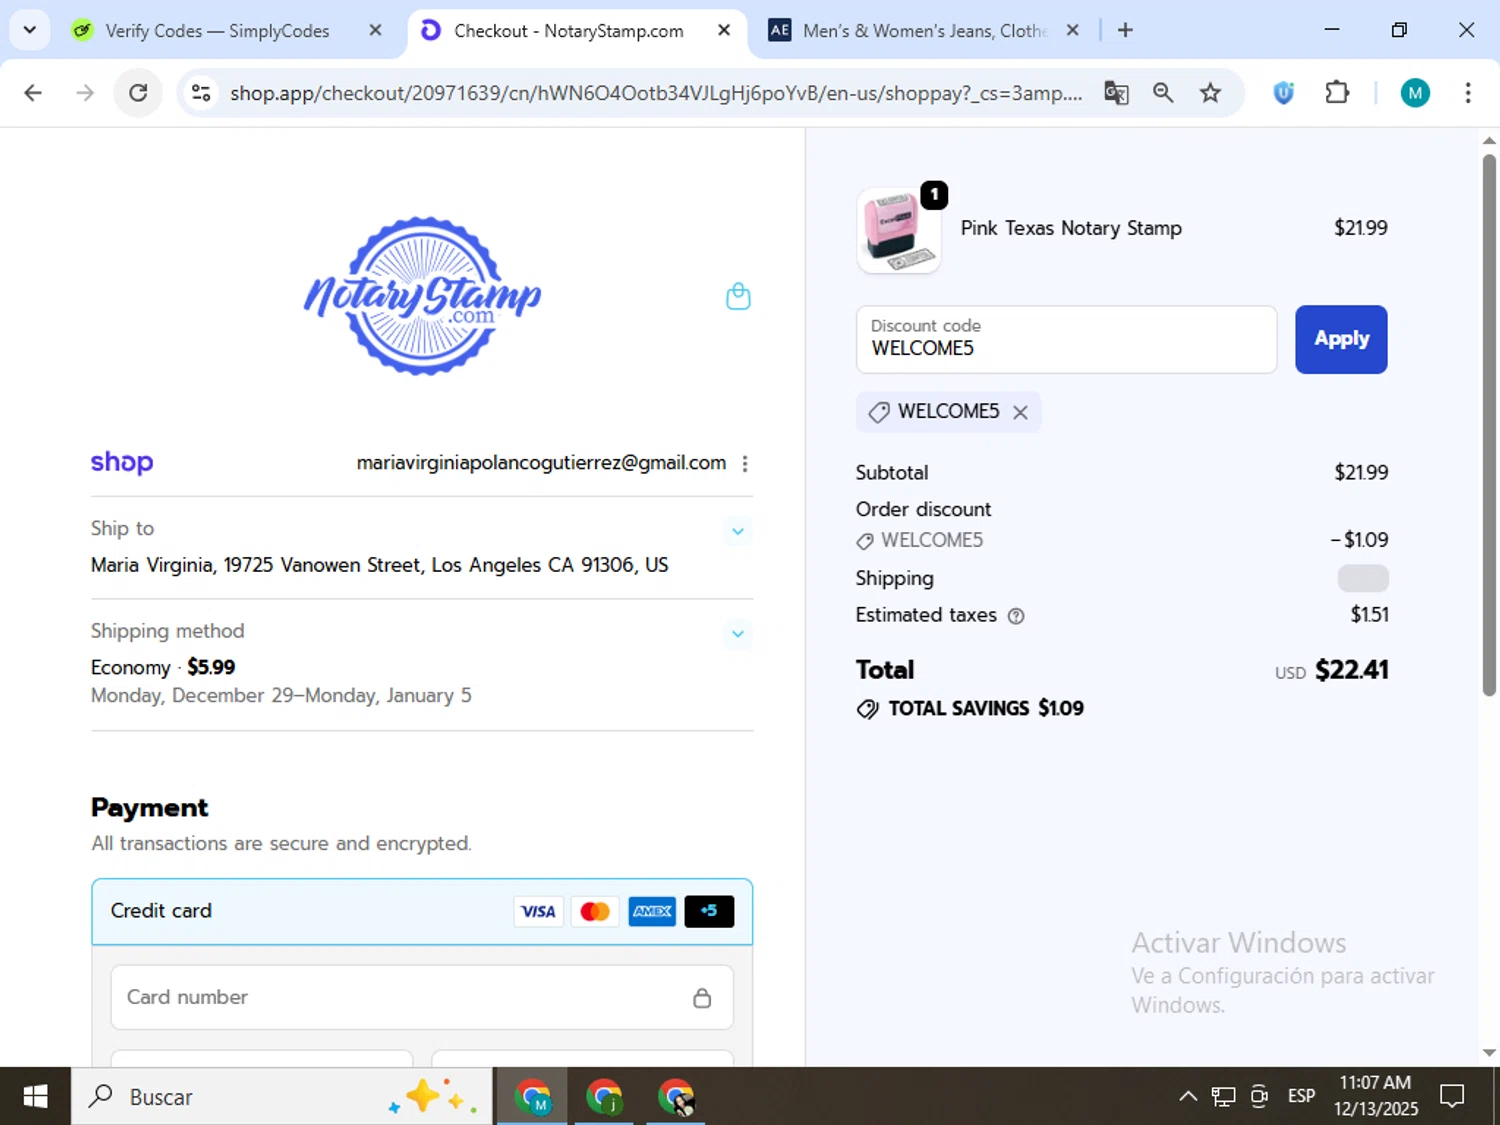Expand the Ship to section
The image size is (1500, 1125).
click(x=738, y=531)
